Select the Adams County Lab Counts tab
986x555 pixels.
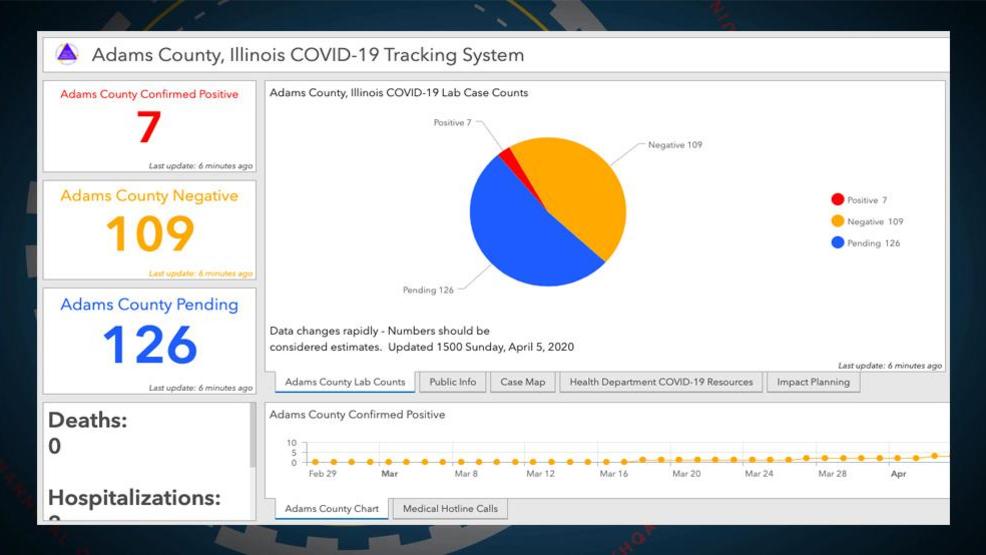coord(345,382)
